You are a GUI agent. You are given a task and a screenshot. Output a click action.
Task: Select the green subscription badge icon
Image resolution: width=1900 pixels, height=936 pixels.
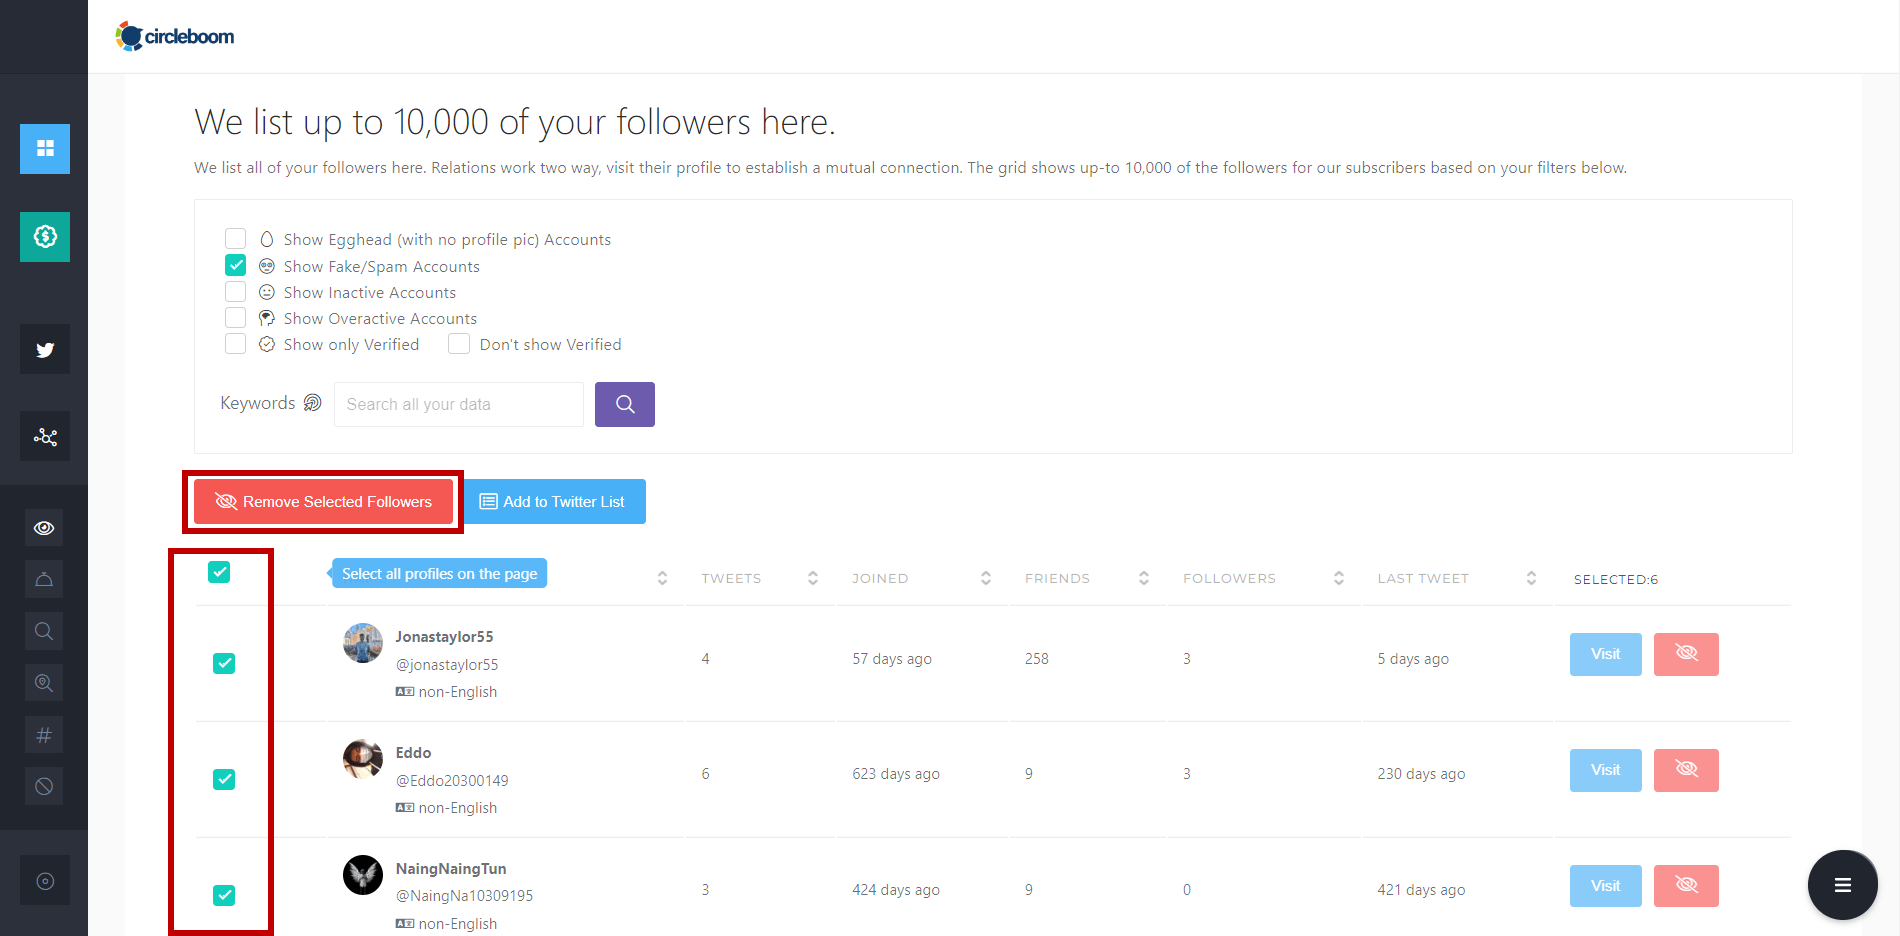pyautogui.click(x=44, y=237)
